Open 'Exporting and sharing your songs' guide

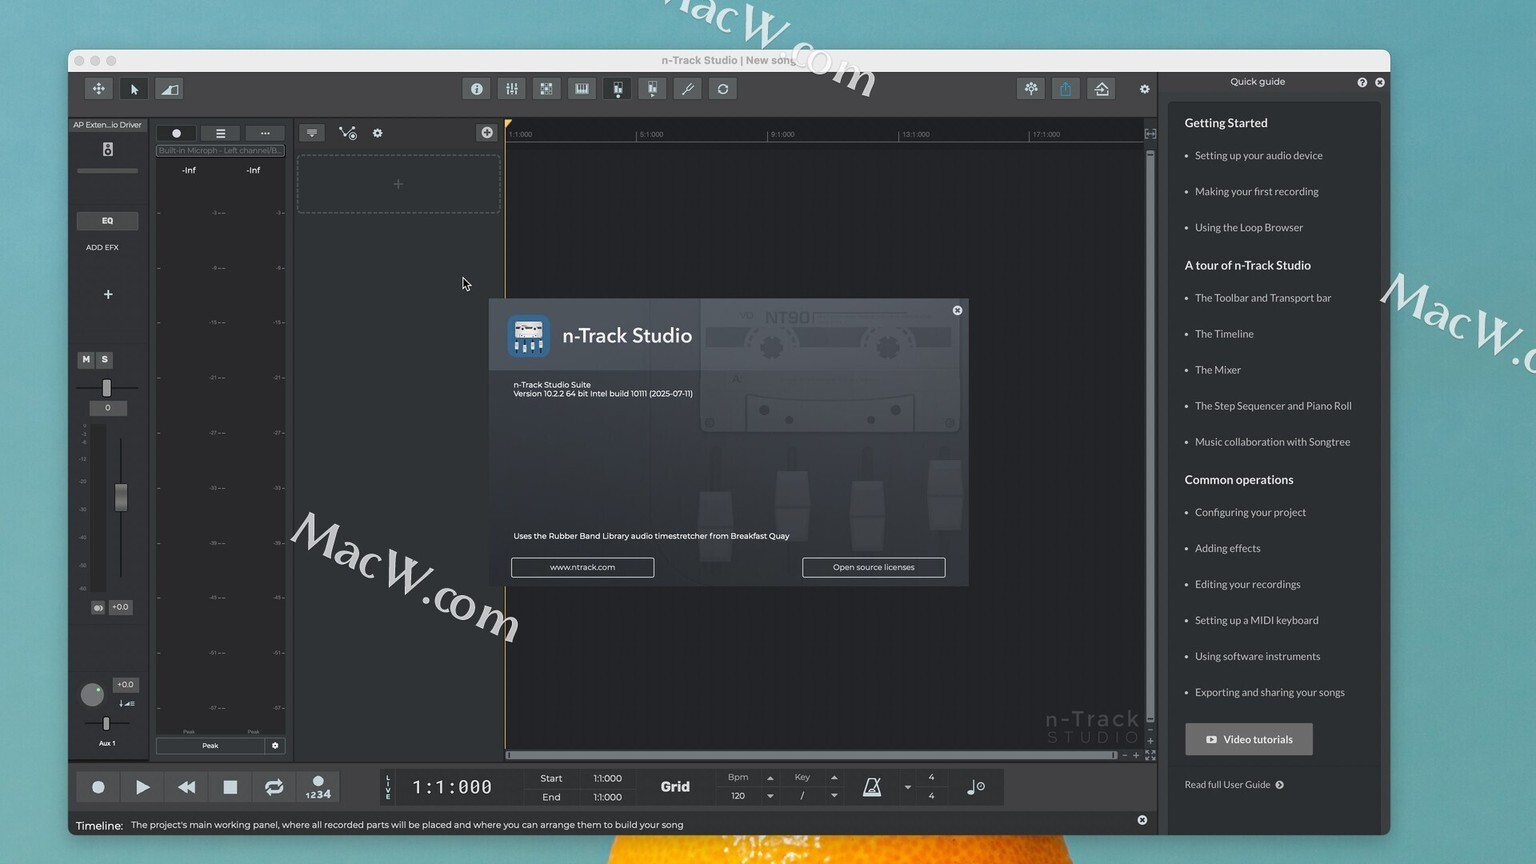(x=1270, y=692)
